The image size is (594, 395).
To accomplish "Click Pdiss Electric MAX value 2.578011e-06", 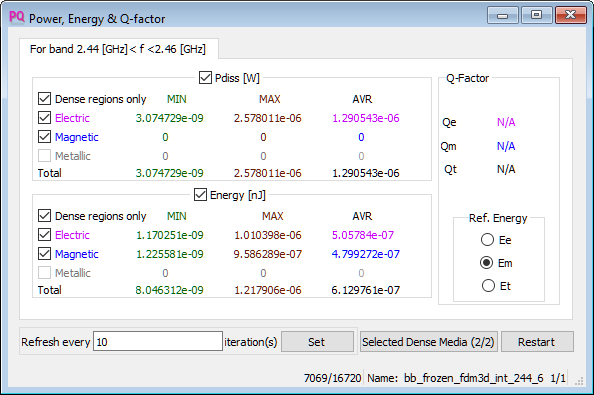I will tap(268, 118).
